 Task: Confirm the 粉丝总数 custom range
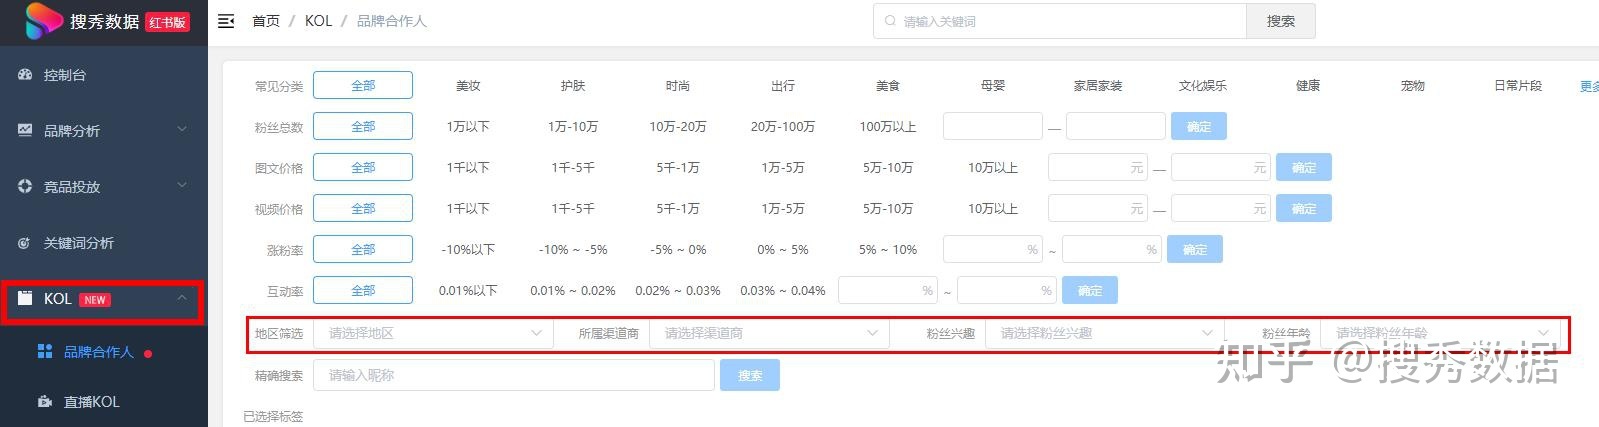[1198, 126]
